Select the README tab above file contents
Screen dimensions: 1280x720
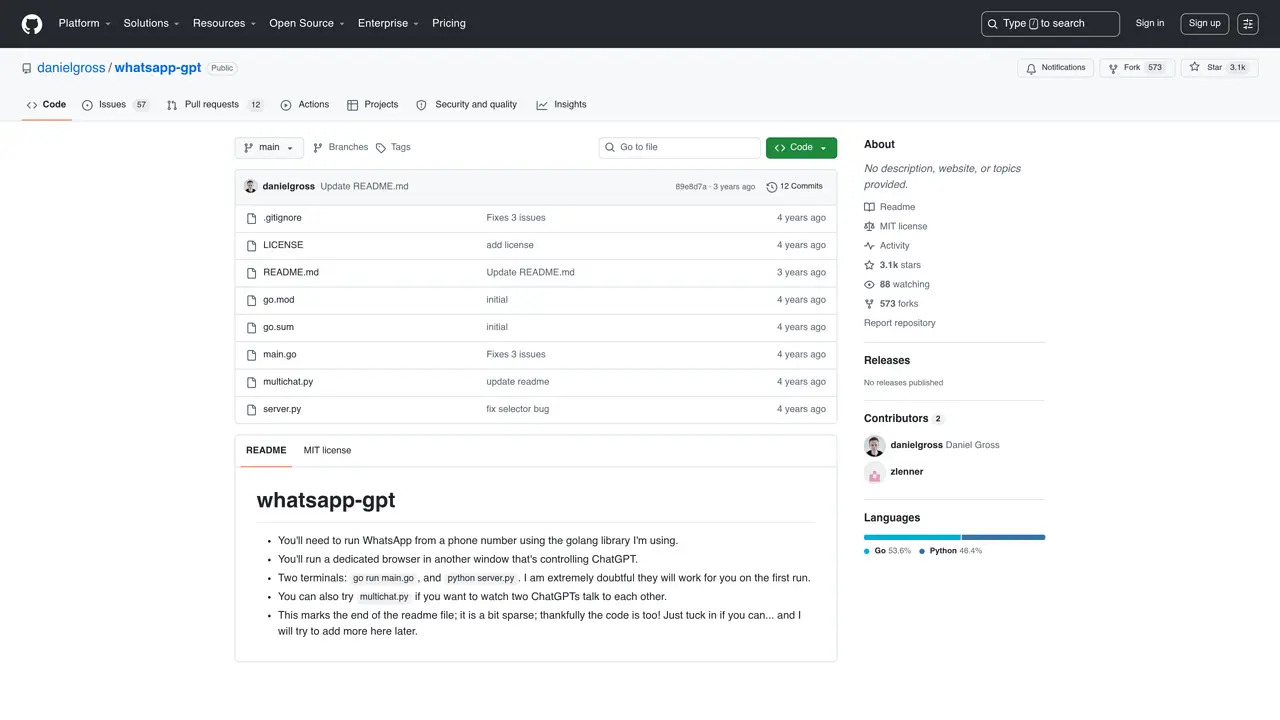(266, 451)
